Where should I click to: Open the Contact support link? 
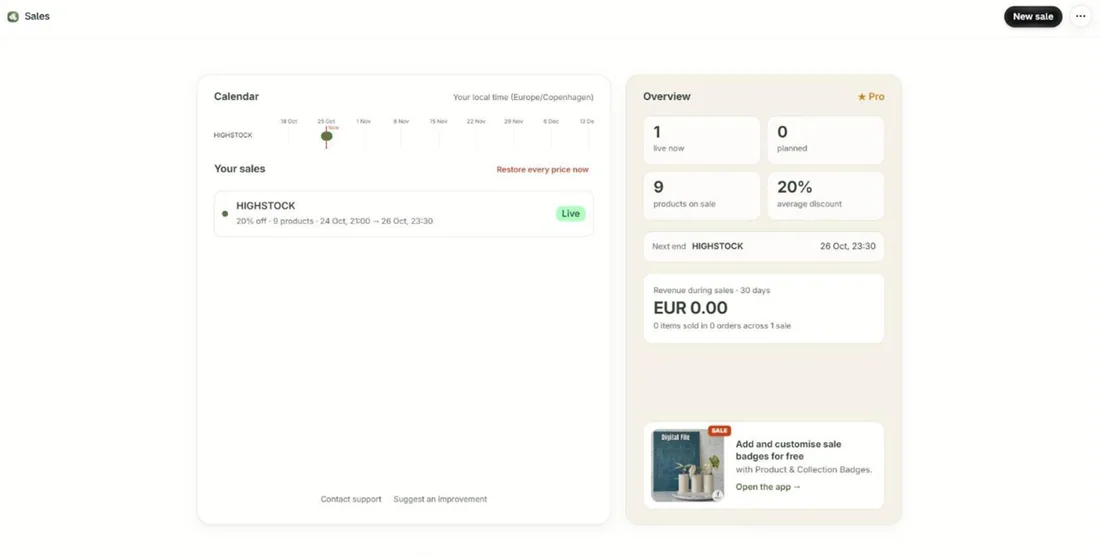[x=351, y=499]
